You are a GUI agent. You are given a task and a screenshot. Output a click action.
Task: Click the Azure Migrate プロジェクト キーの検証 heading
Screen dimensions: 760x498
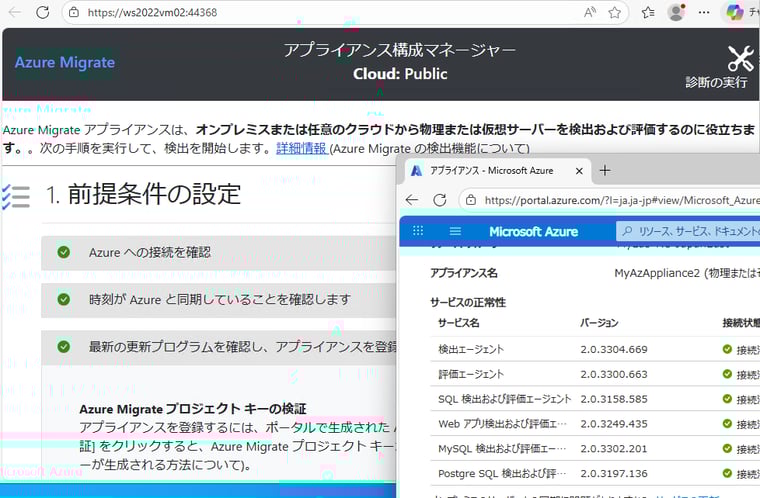point(193,409)
